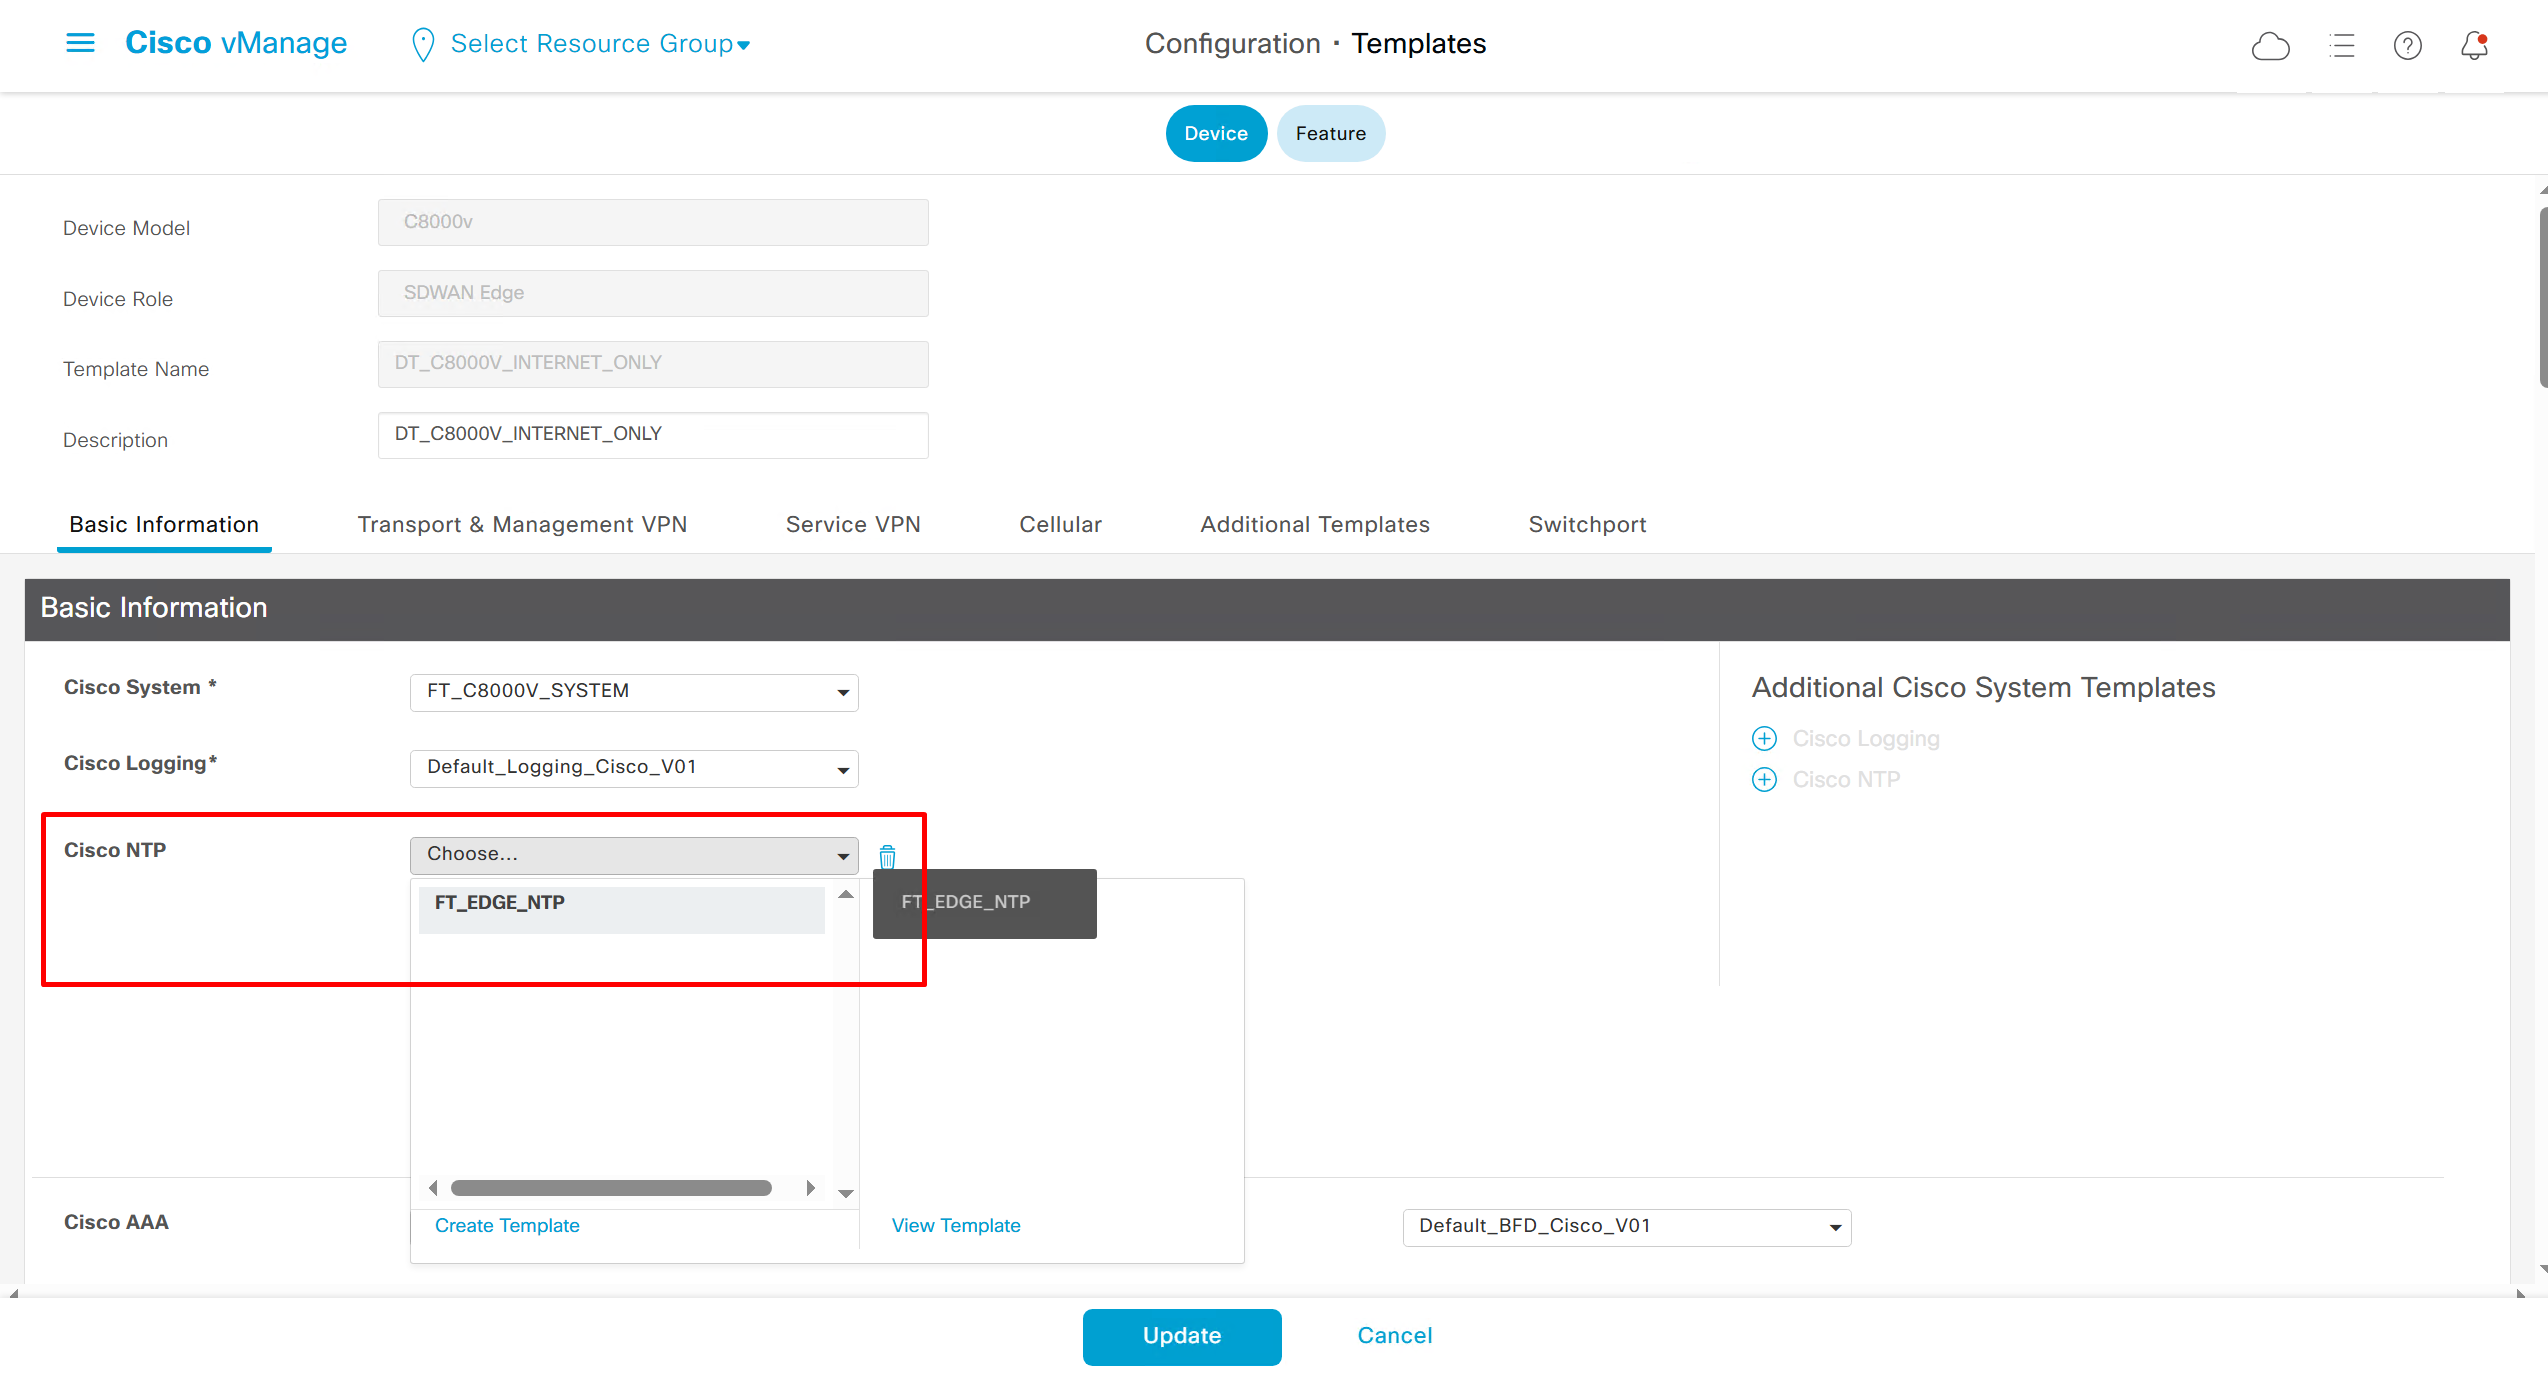Viewport: 2548px width, 1374px height.
Task: Expand the Cisco Logging dropdown
Action: click(x=634, y=768)
